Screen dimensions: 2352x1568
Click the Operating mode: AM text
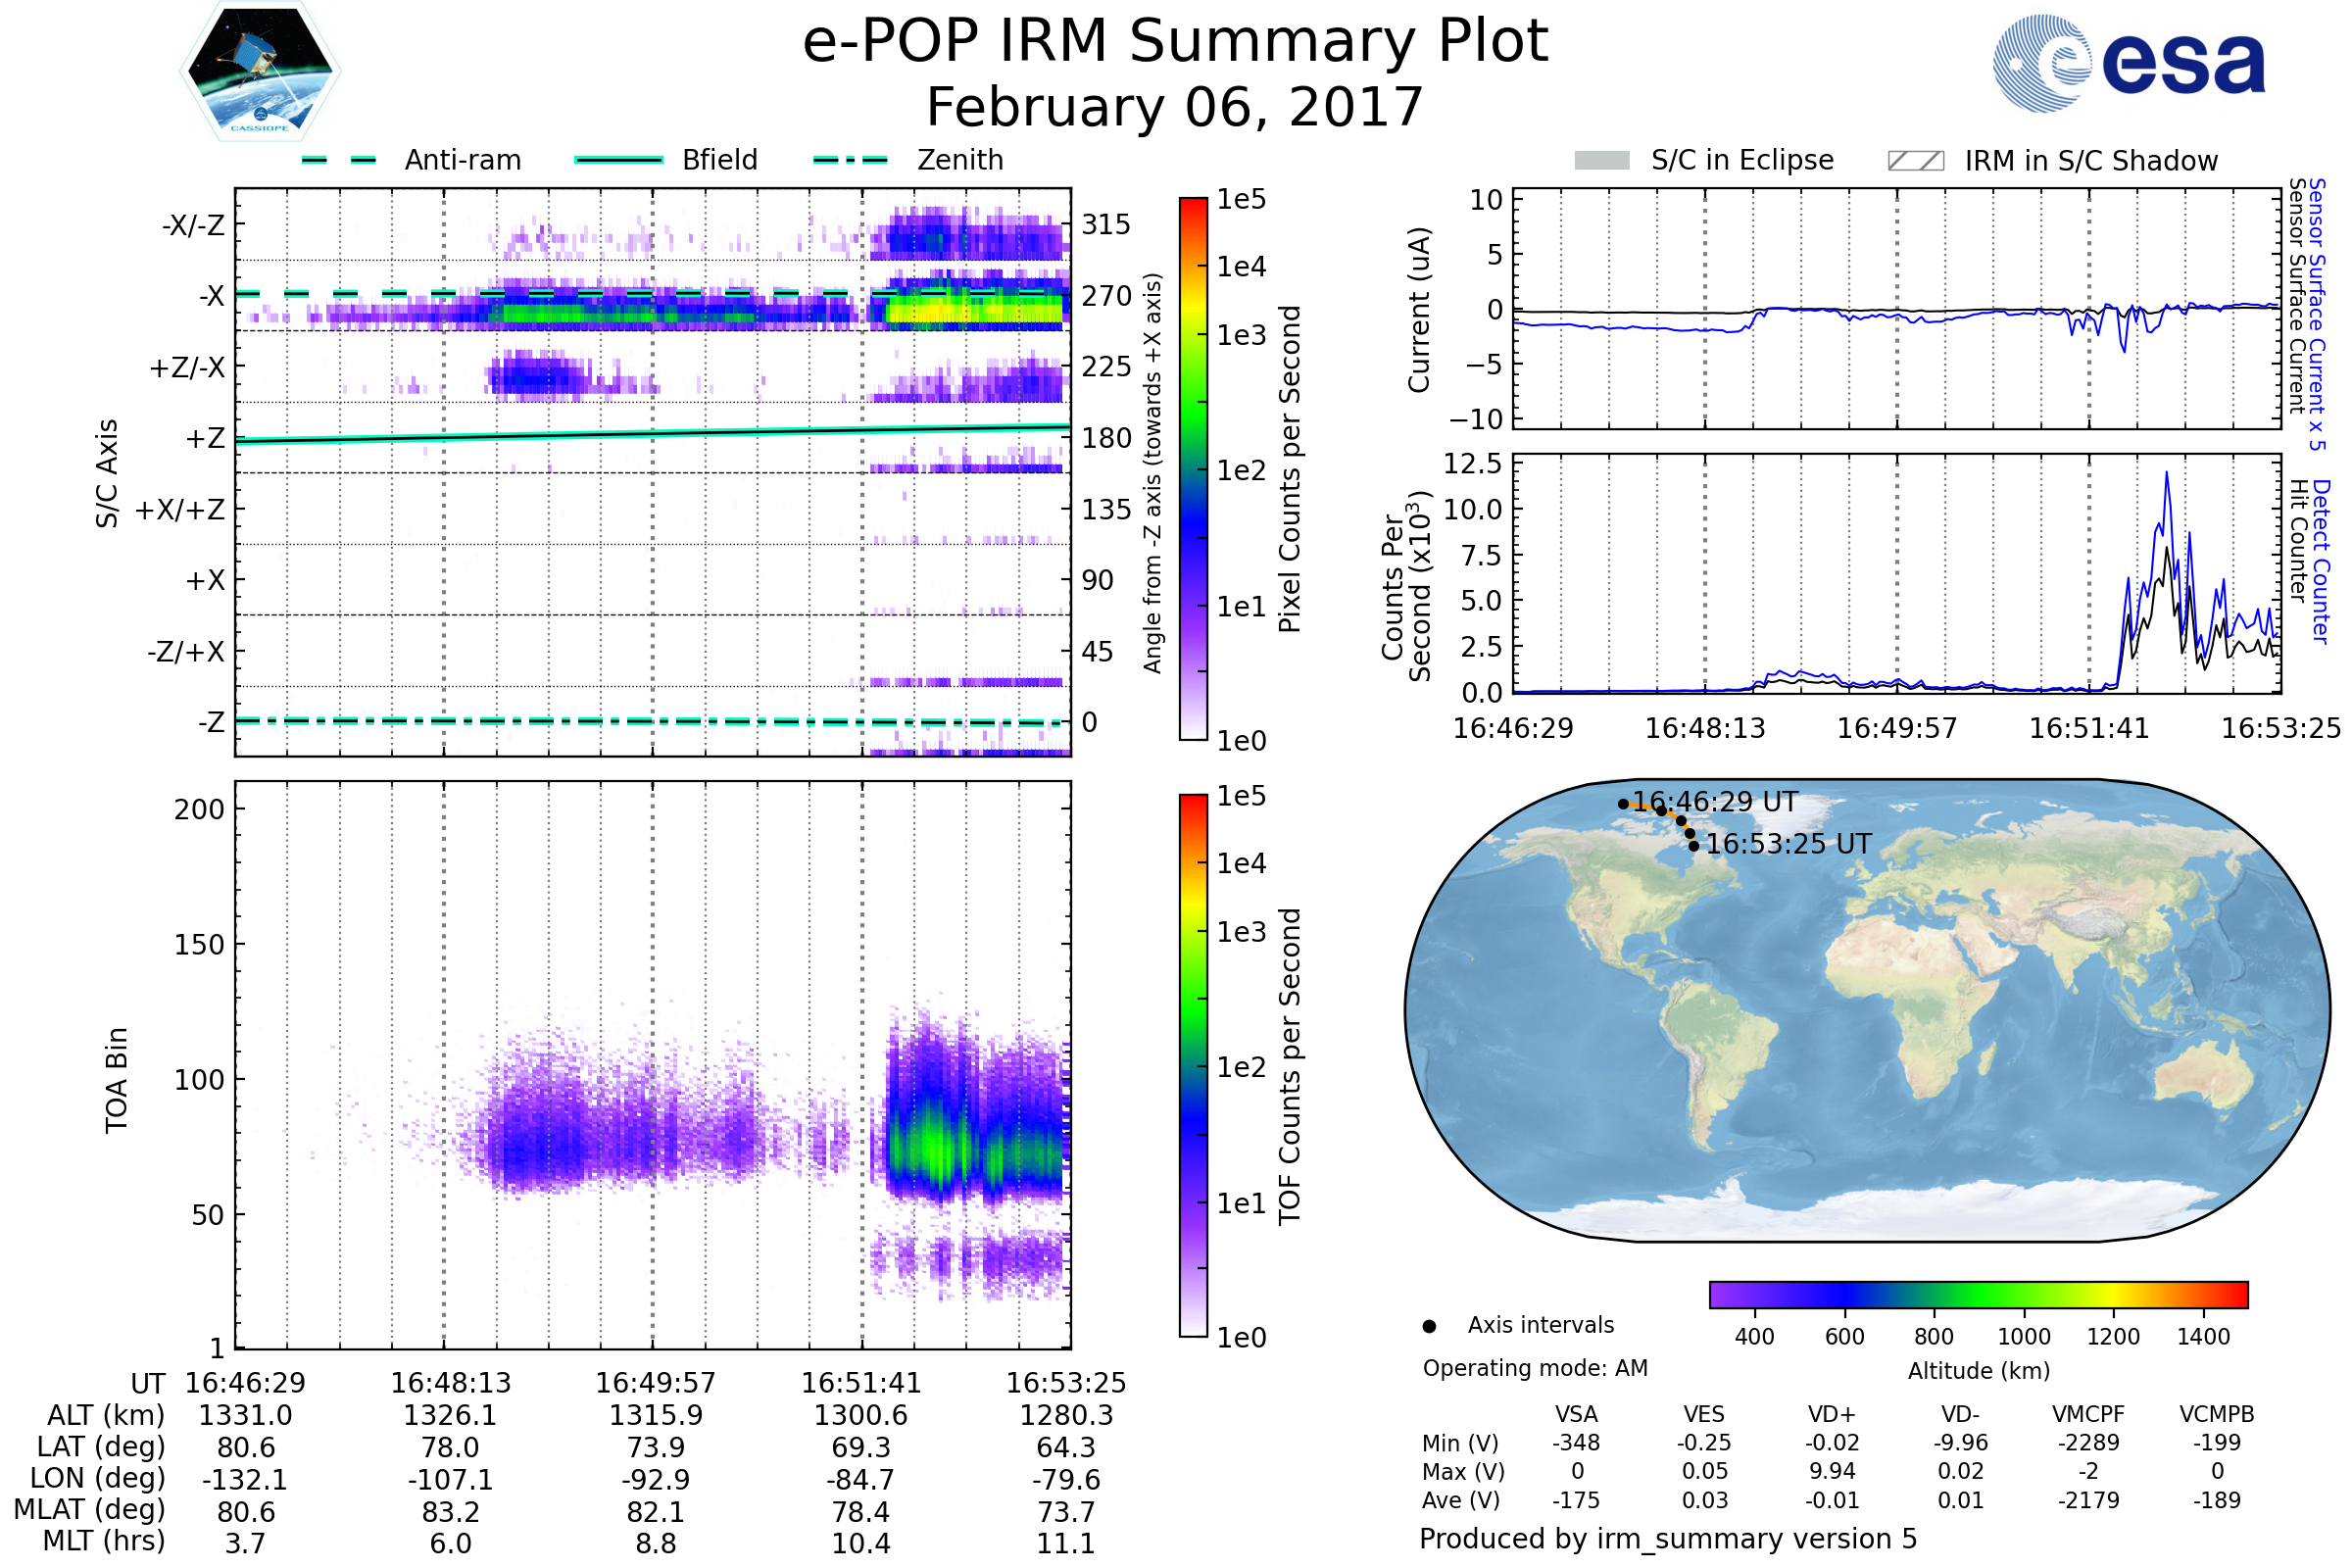(x=1535, y=1368)
